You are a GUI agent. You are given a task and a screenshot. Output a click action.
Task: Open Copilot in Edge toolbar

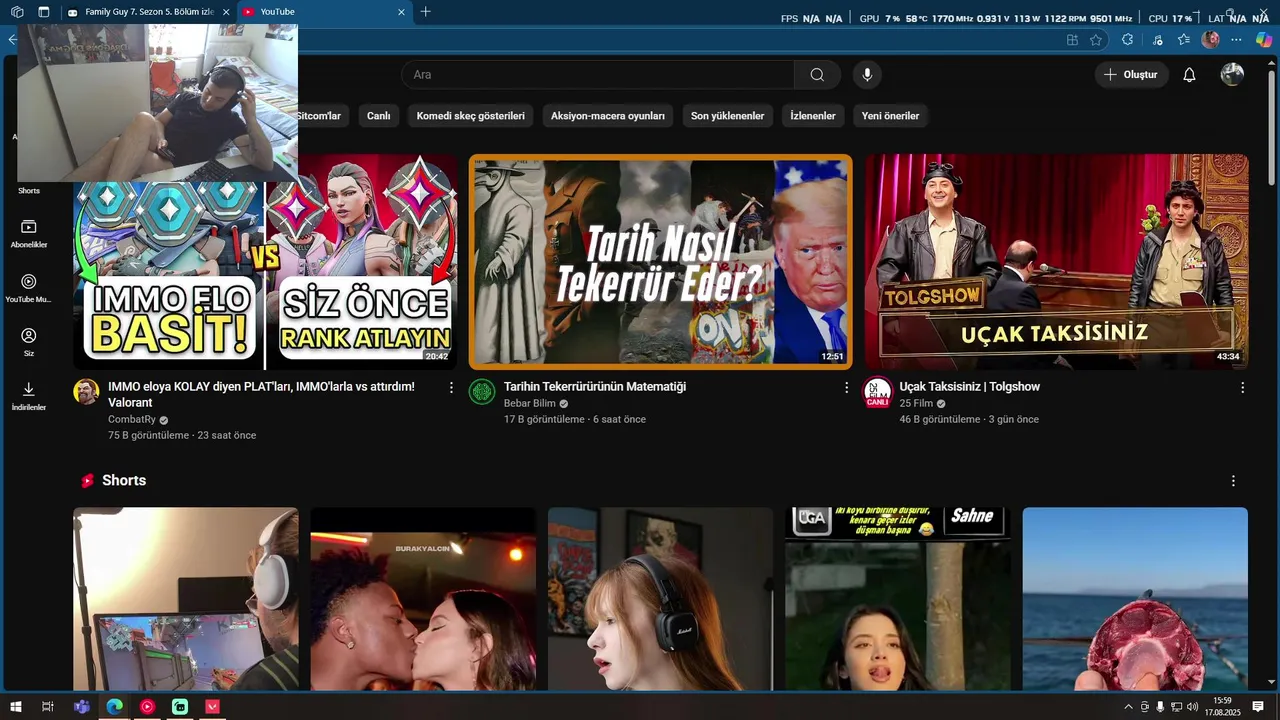(1264, 40)
